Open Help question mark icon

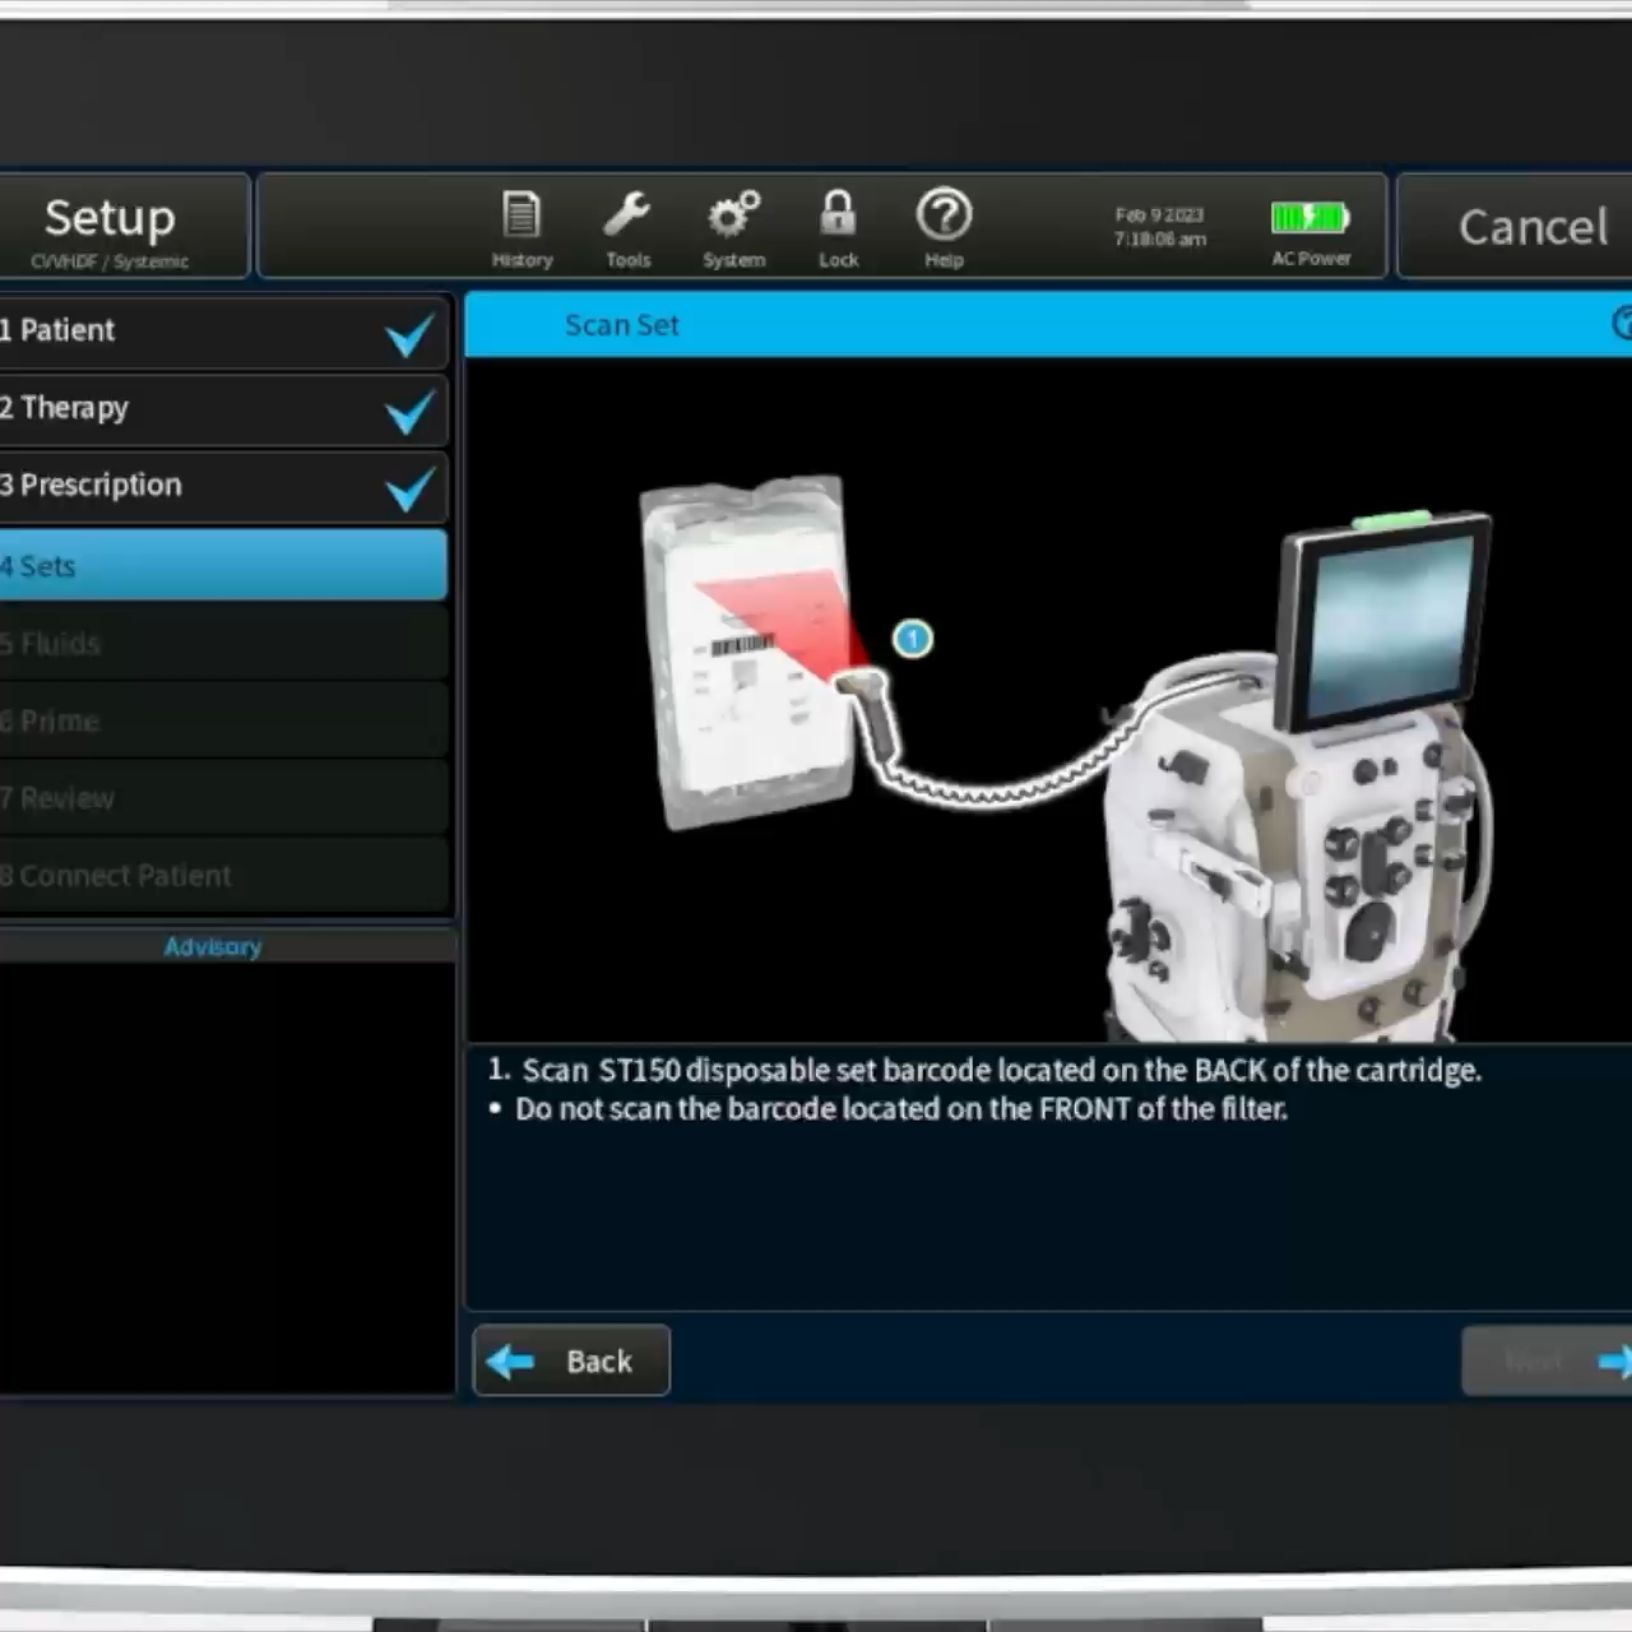coord(943,229)
